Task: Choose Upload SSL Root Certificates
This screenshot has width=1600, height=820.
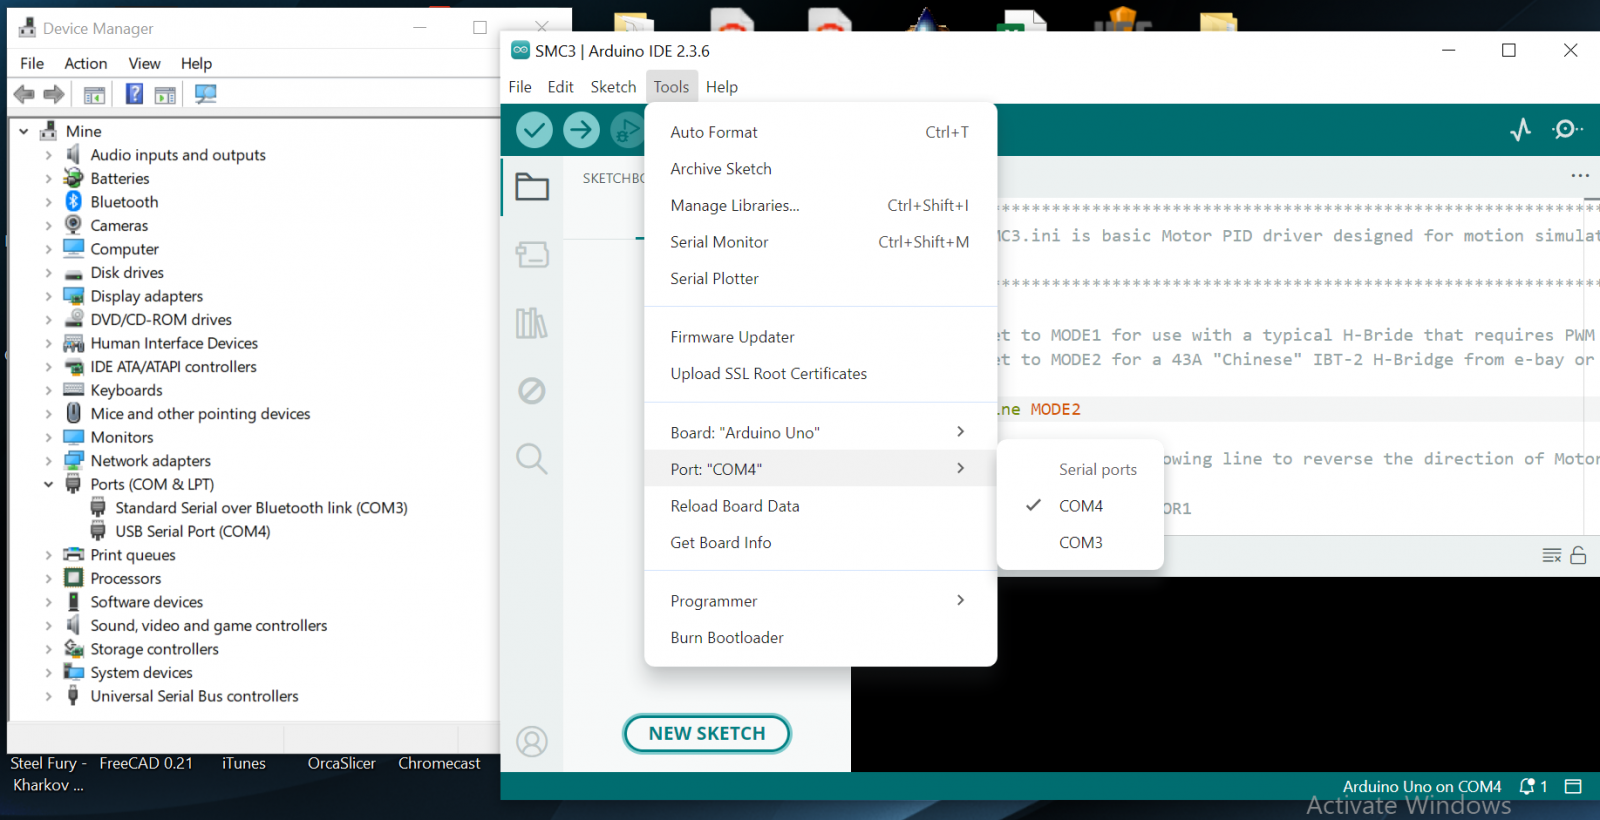Action: click(820, 373)
